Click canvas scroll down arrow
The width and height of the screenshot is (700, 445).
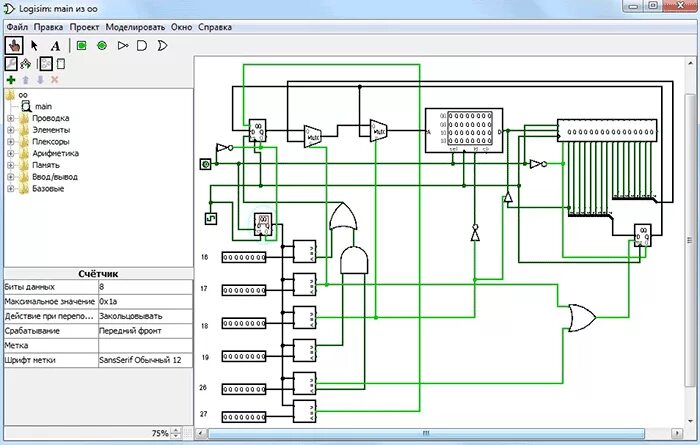[x=690, y=421]
